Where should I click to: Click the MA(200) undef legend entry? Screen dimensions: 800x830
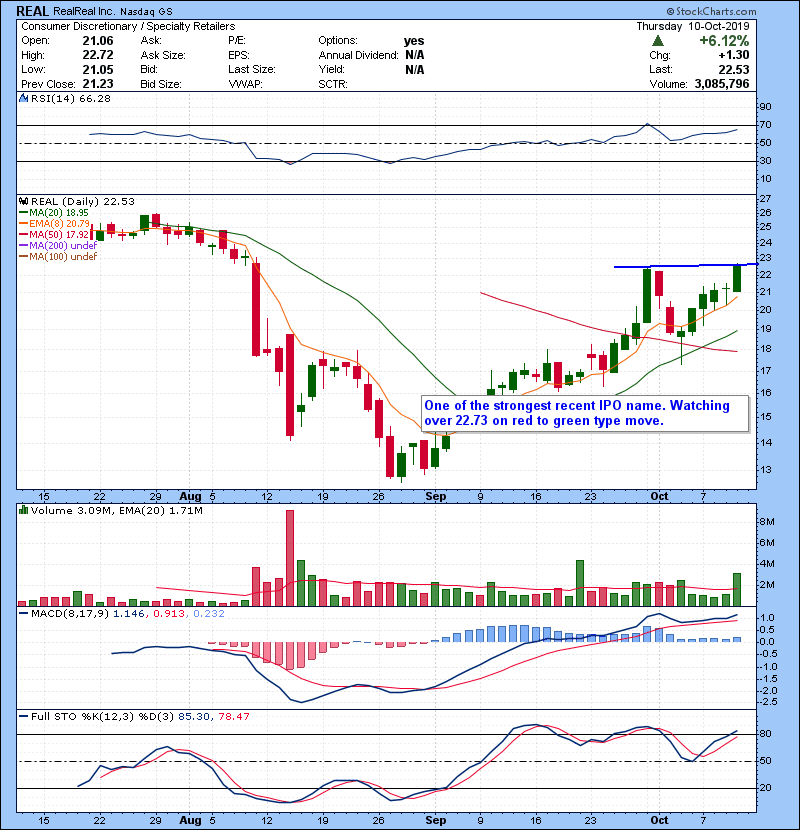tap(58, 246)
